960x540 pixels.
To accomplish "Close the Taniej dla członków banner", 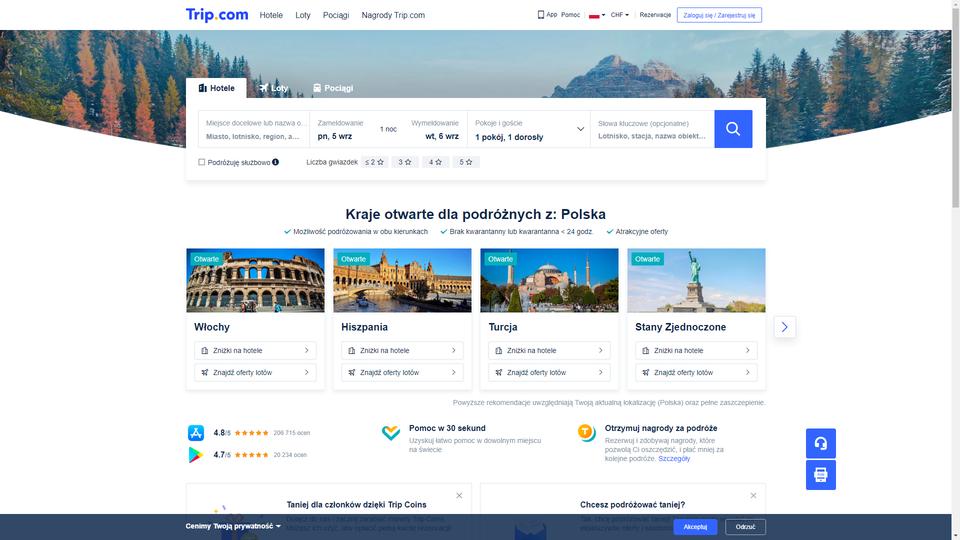I will (459, 495).
